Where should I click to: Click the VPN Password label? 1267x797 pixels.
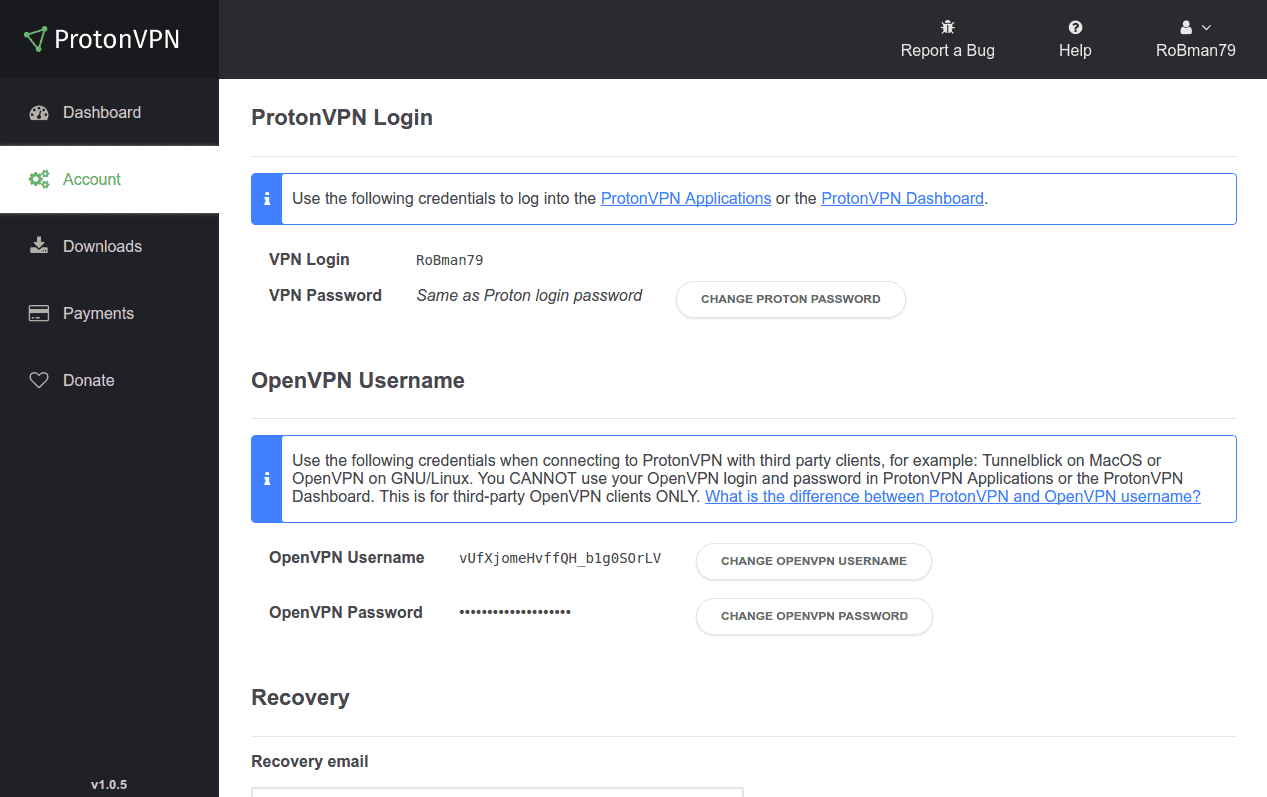coord(325,295)
